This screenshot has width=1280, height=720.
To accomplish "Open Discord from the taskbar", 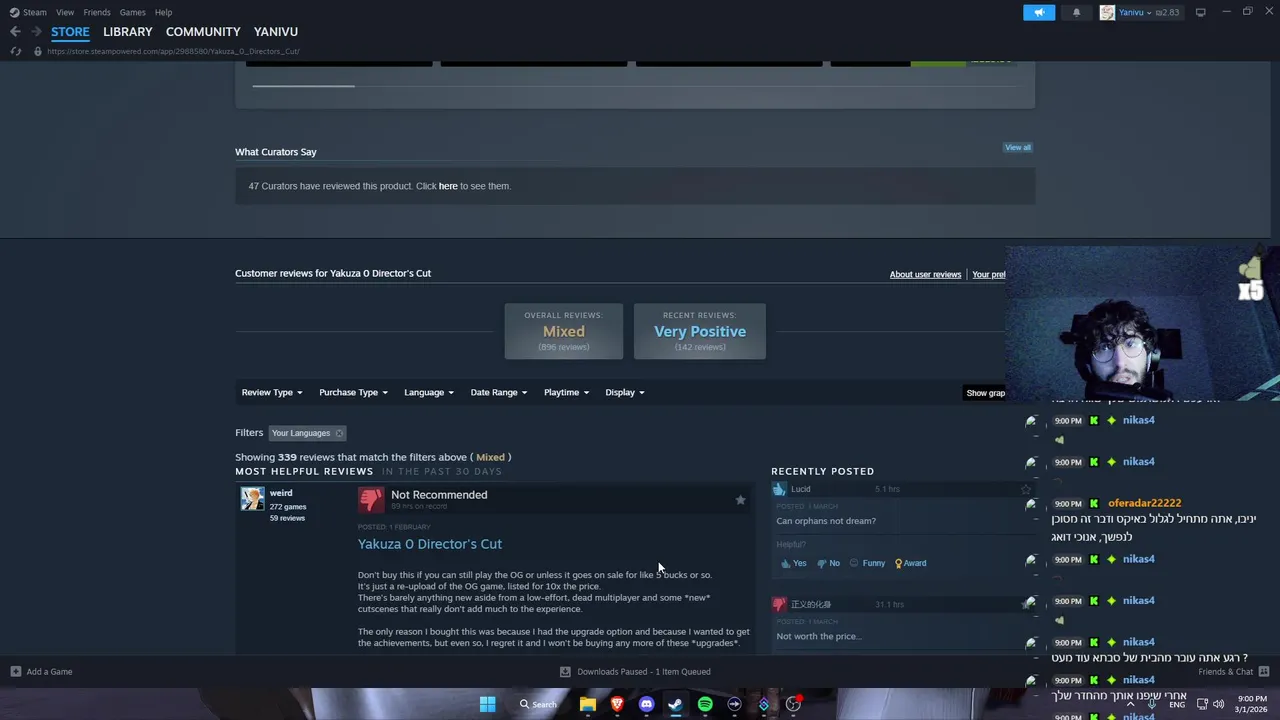I will click(x=646, y=704).
